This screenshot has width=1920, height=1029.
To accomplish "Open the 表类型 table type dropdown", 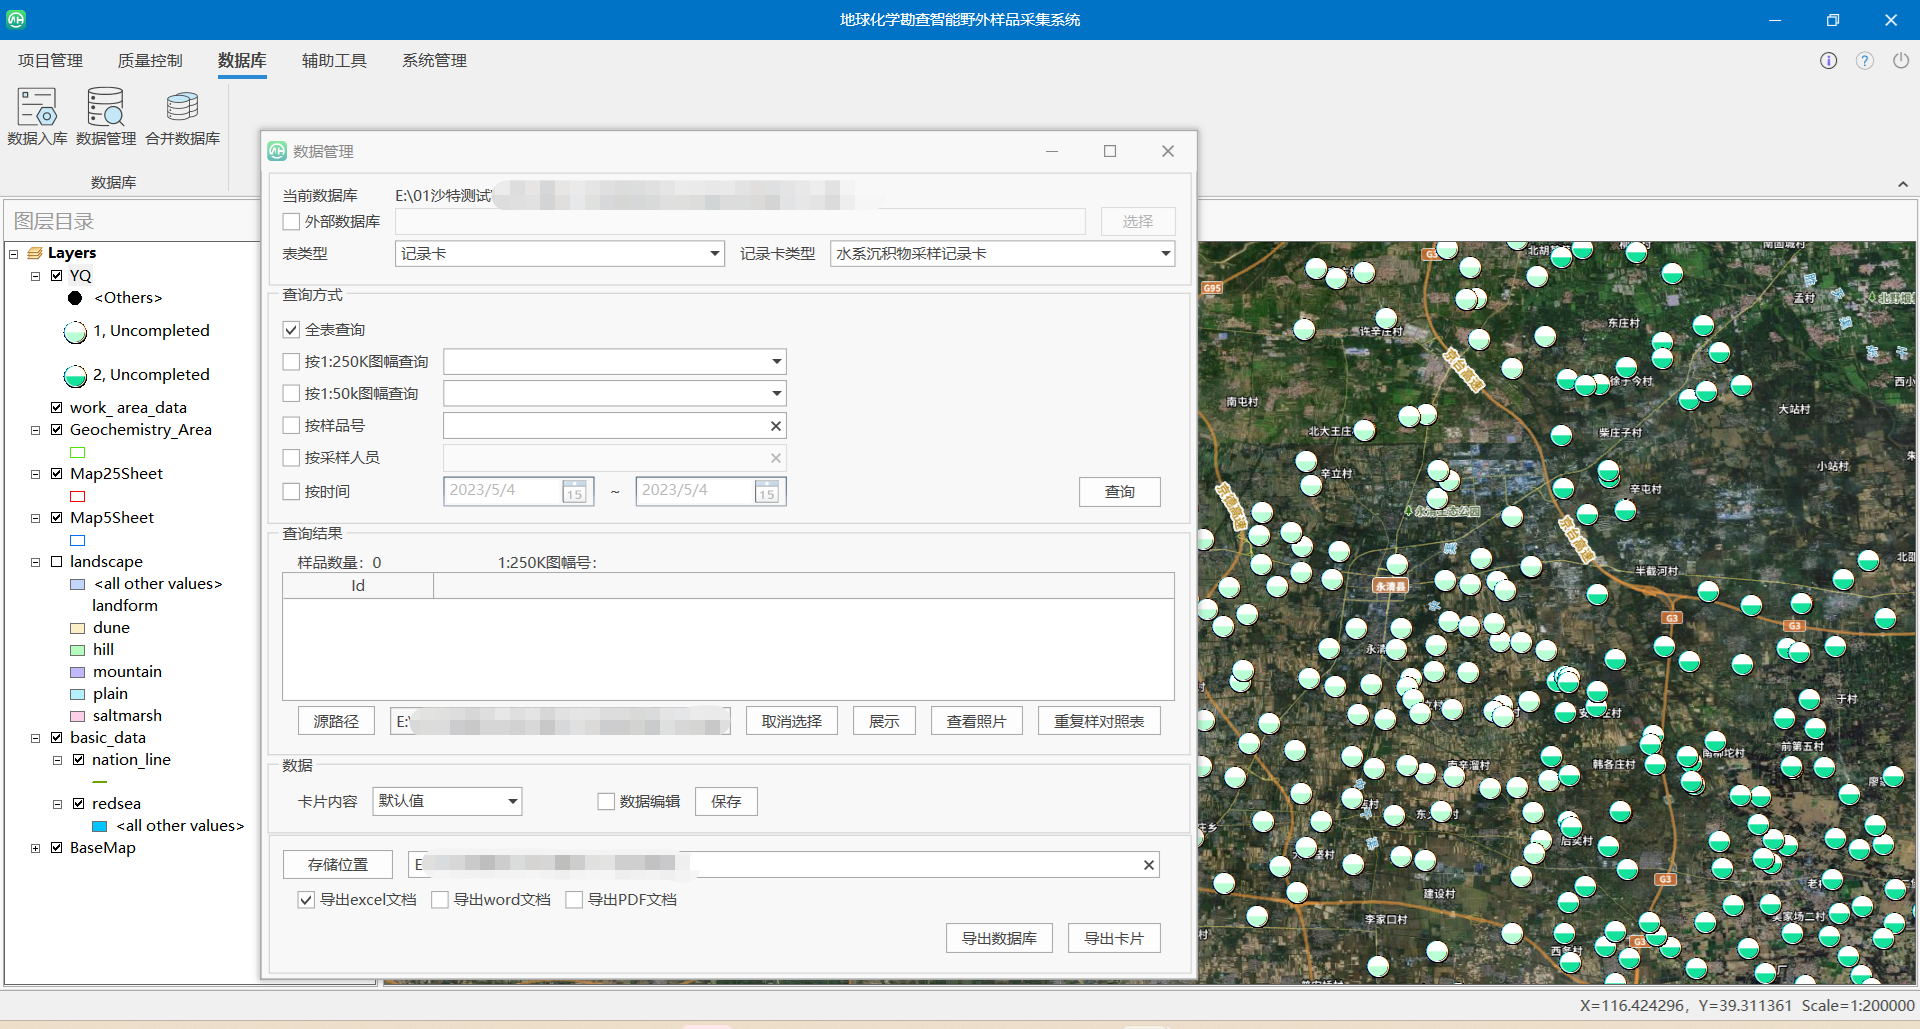I will [x=714, y=254].
